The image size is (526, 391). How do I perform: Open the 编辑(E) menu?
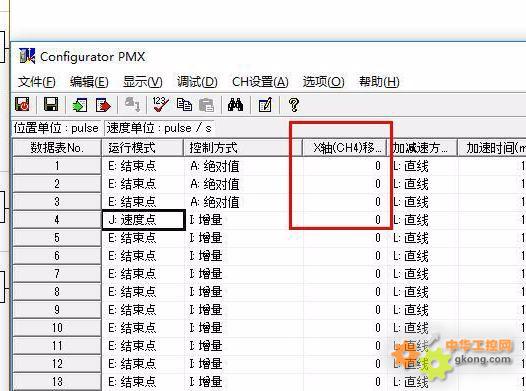(89, 82)
